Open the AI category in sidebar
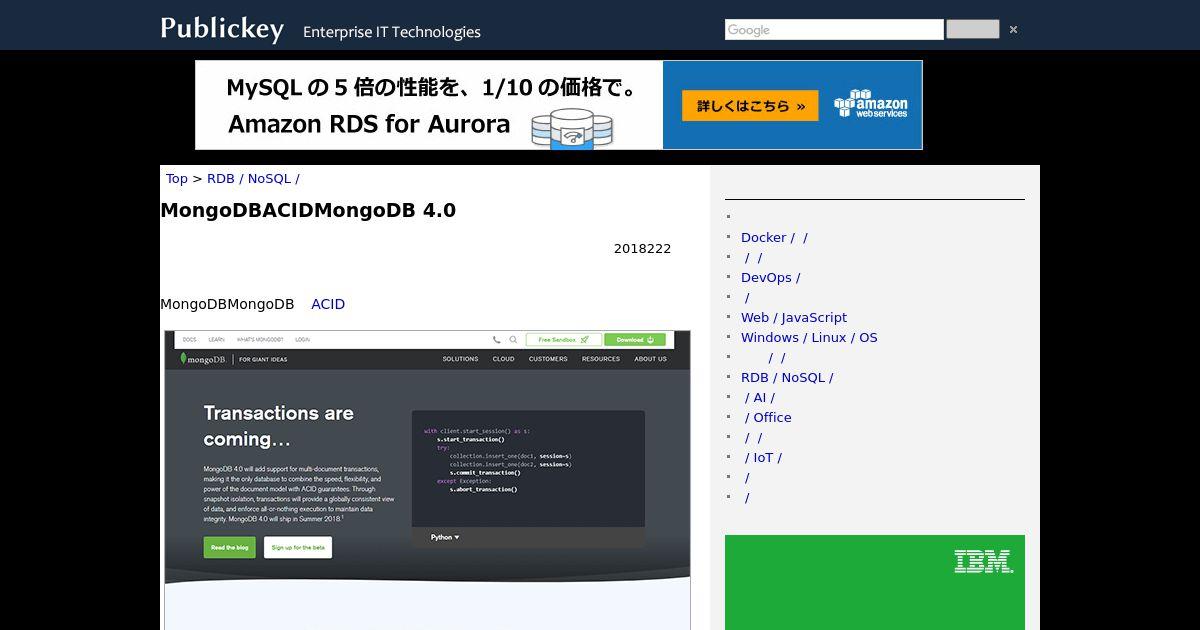Image resolution: width=1200 pixels, height=630 pixels. pyautogui.click(x=760, y=398)
